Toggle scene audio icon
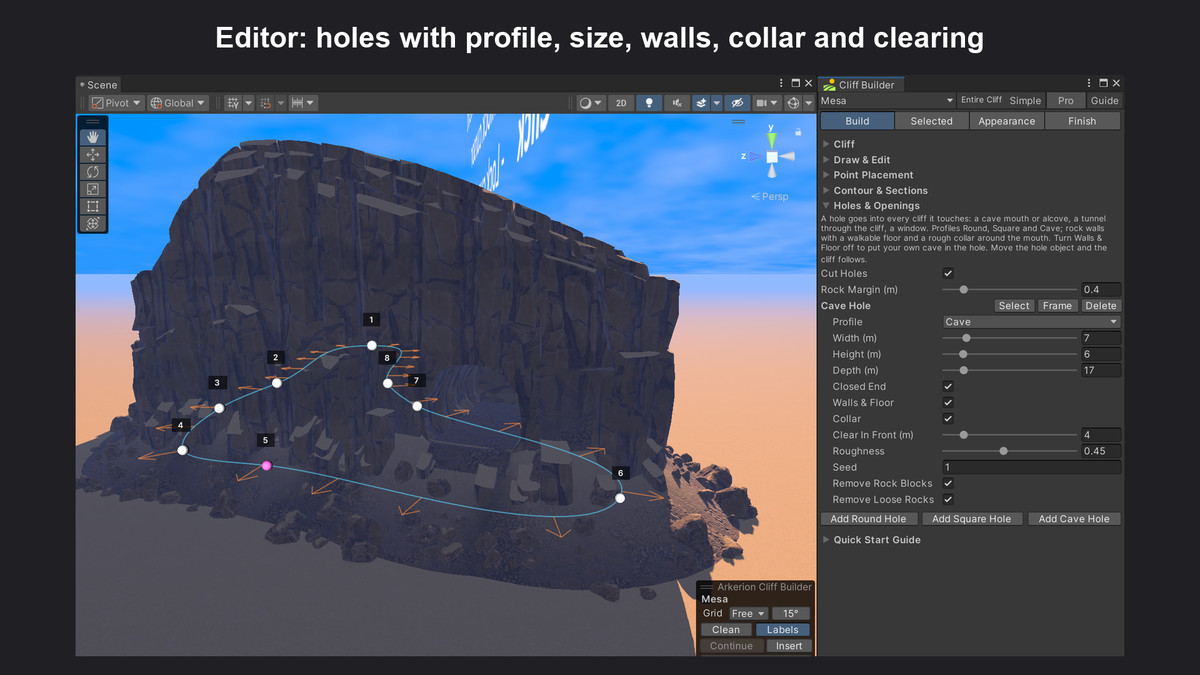This screenshot has height=675, width=1200. 678,103
